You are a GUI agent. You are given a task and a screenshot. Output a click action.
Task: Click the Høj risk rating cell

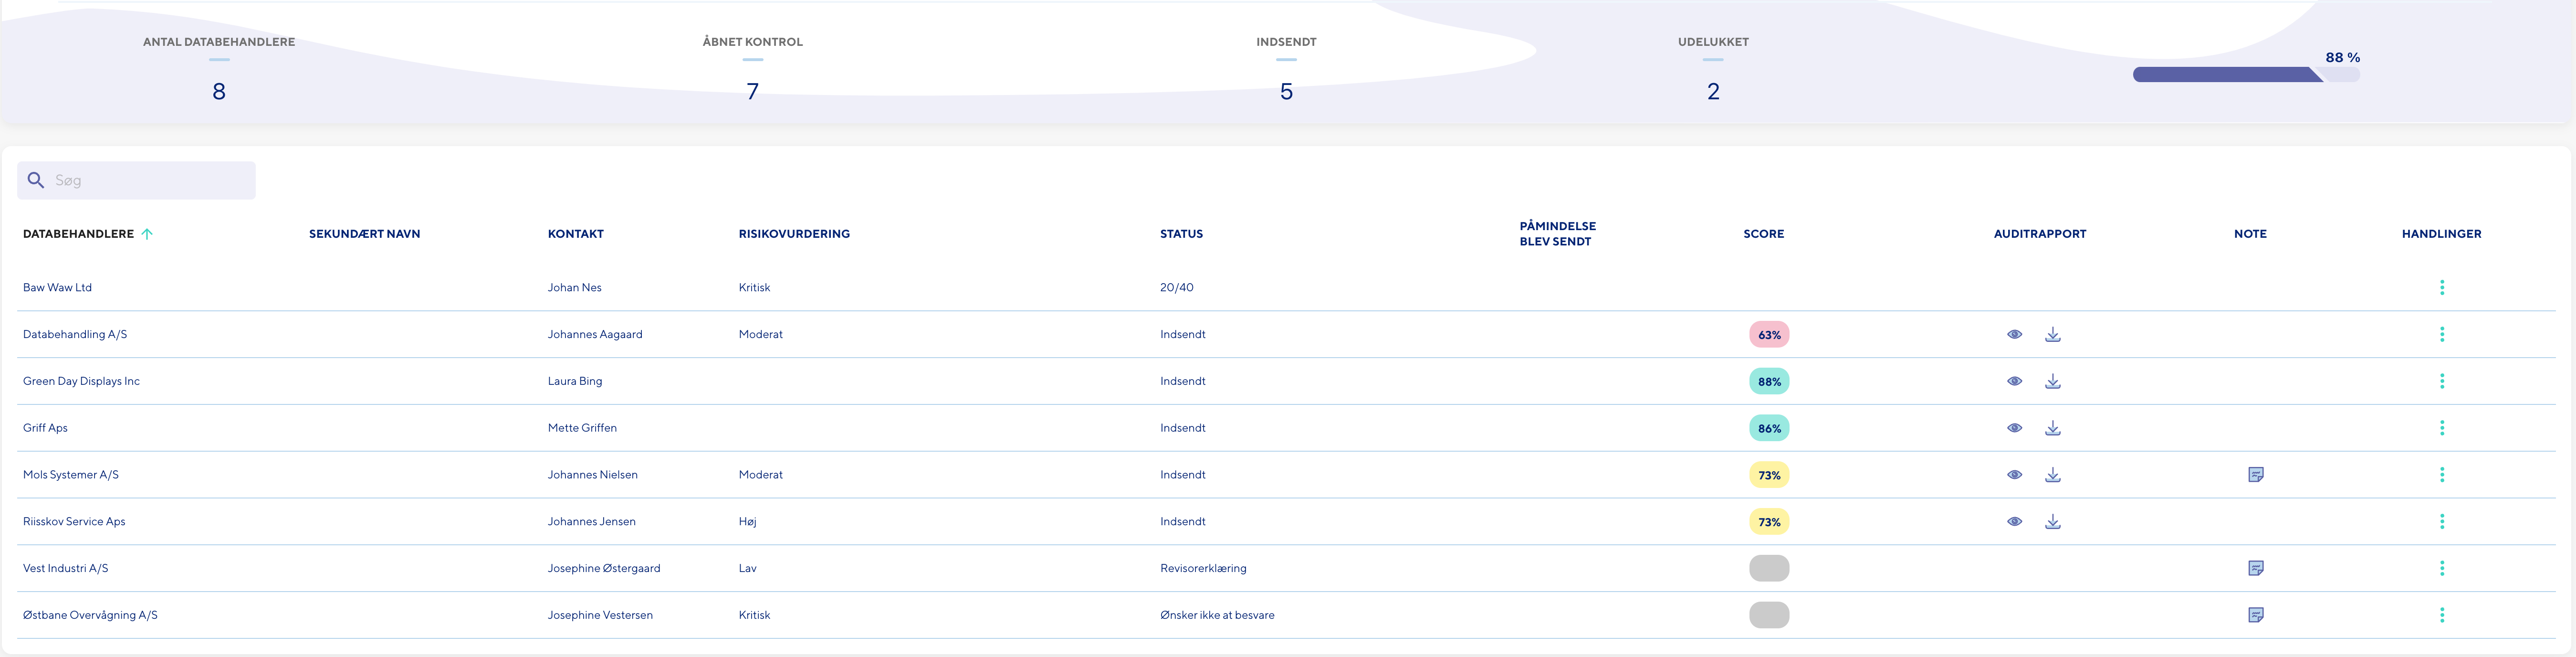(748, 522)
